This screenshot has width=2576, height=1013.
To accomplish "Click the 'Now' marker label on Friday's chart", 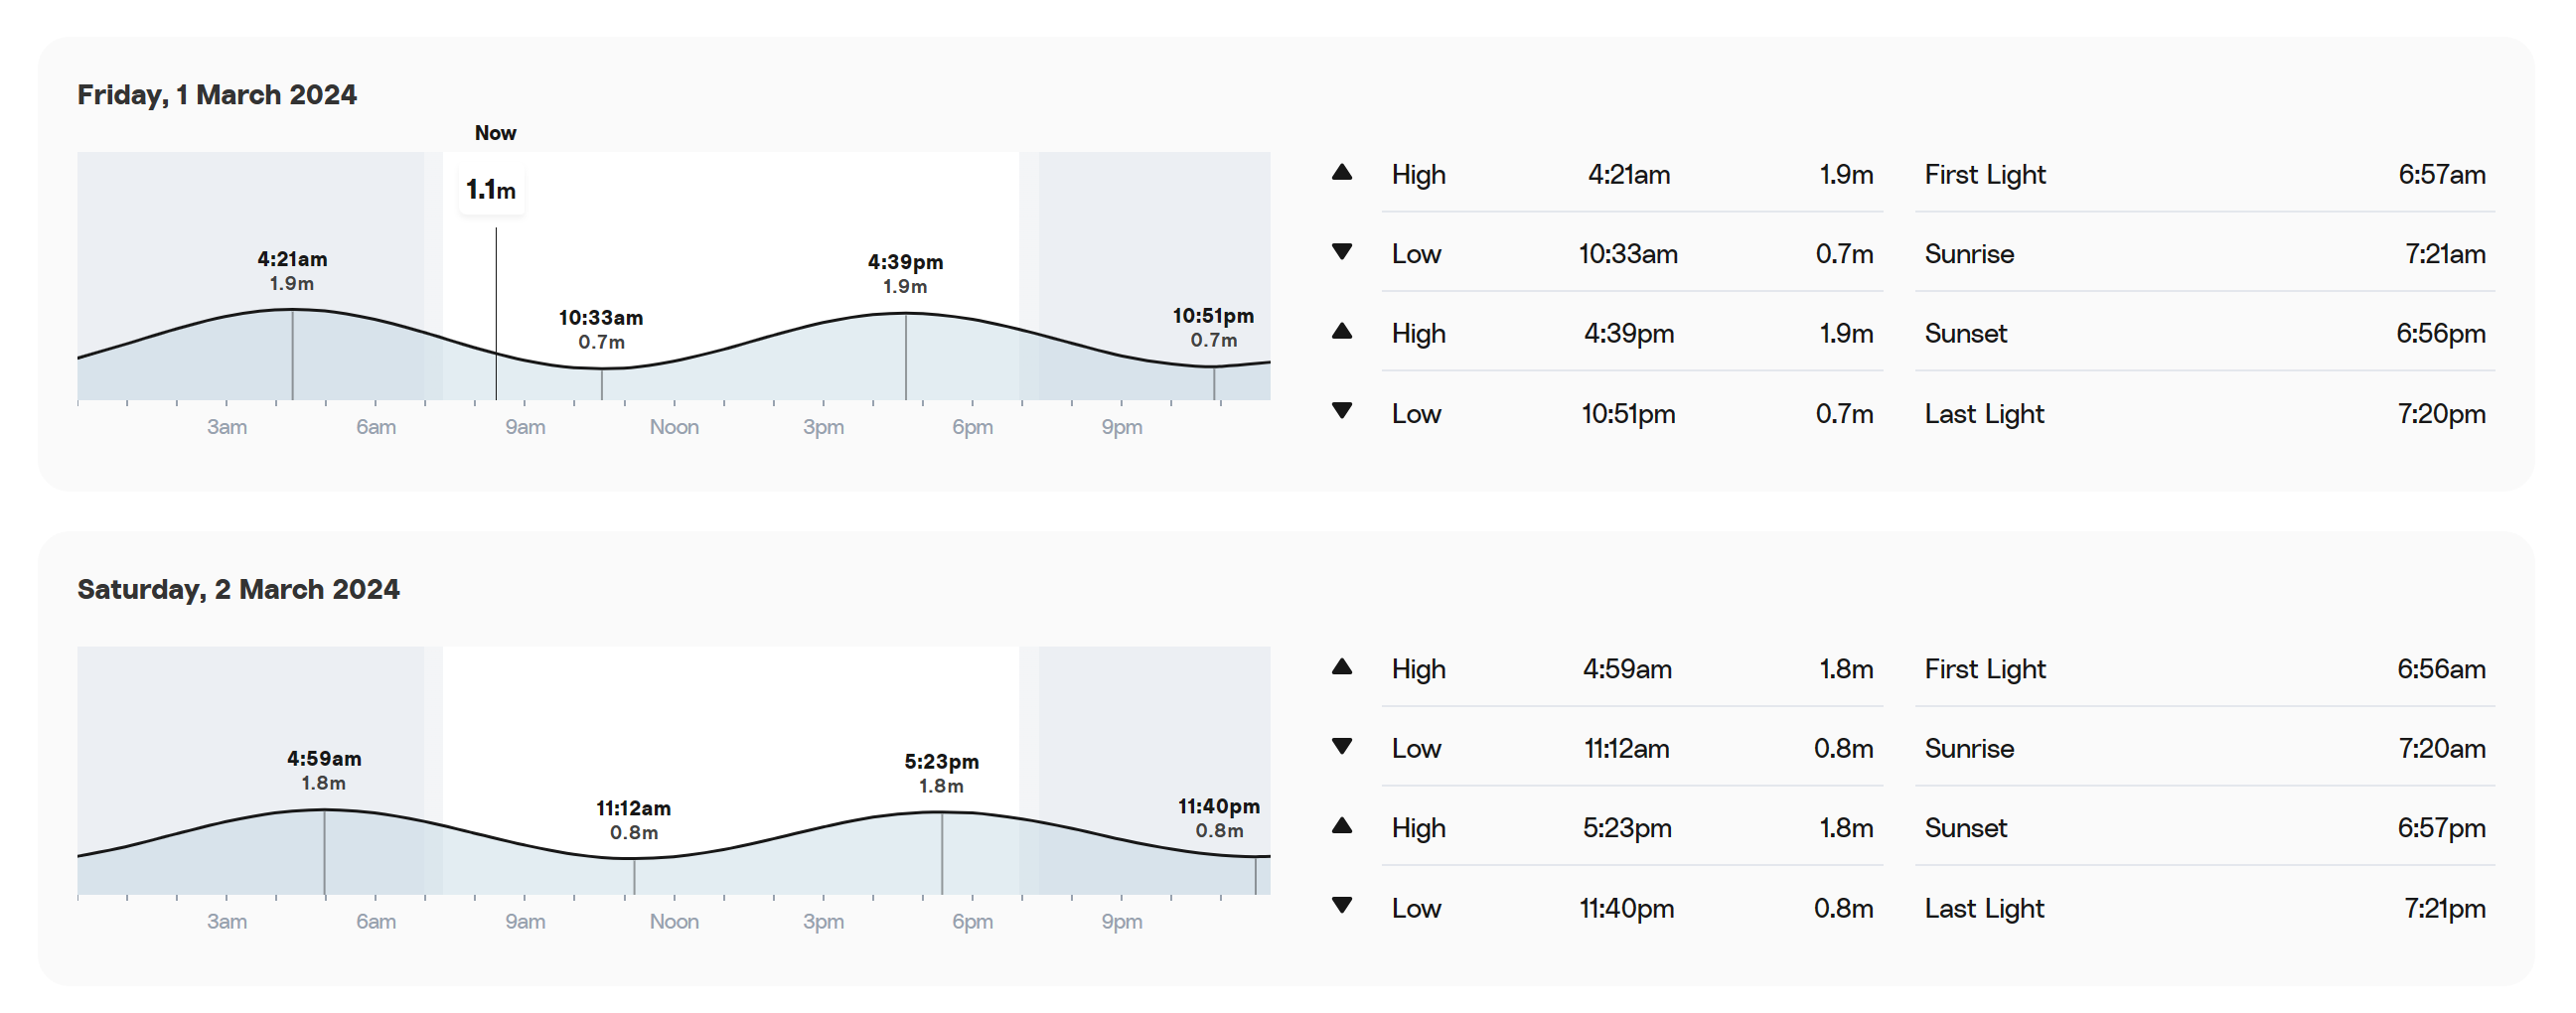I will [495, 133].
